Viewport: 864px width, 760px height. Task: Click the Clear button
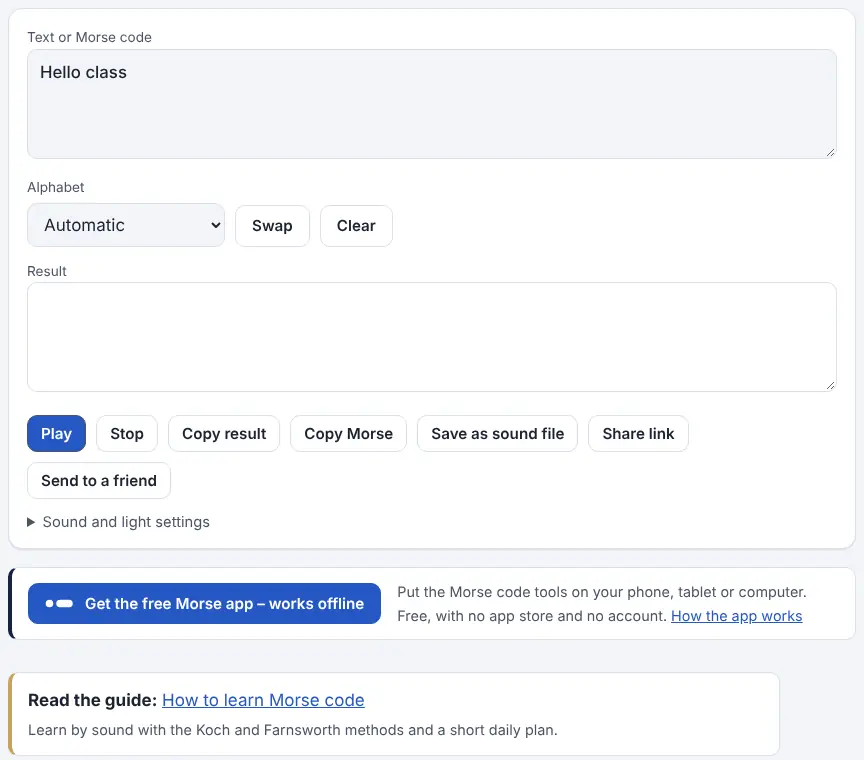[356, 226]
